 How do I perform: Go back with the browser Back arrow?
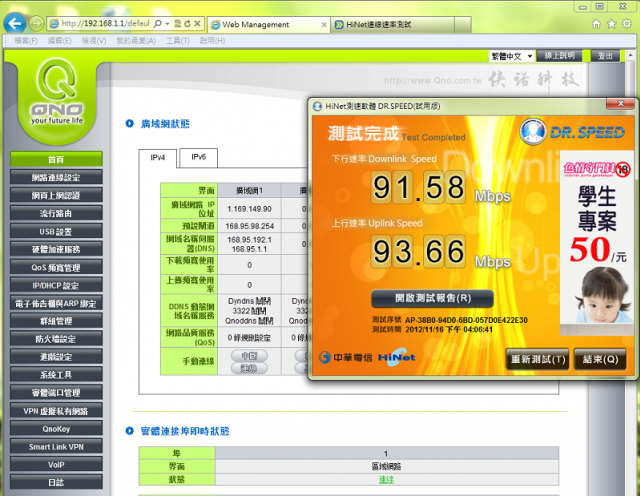click(x=15, y=23)
